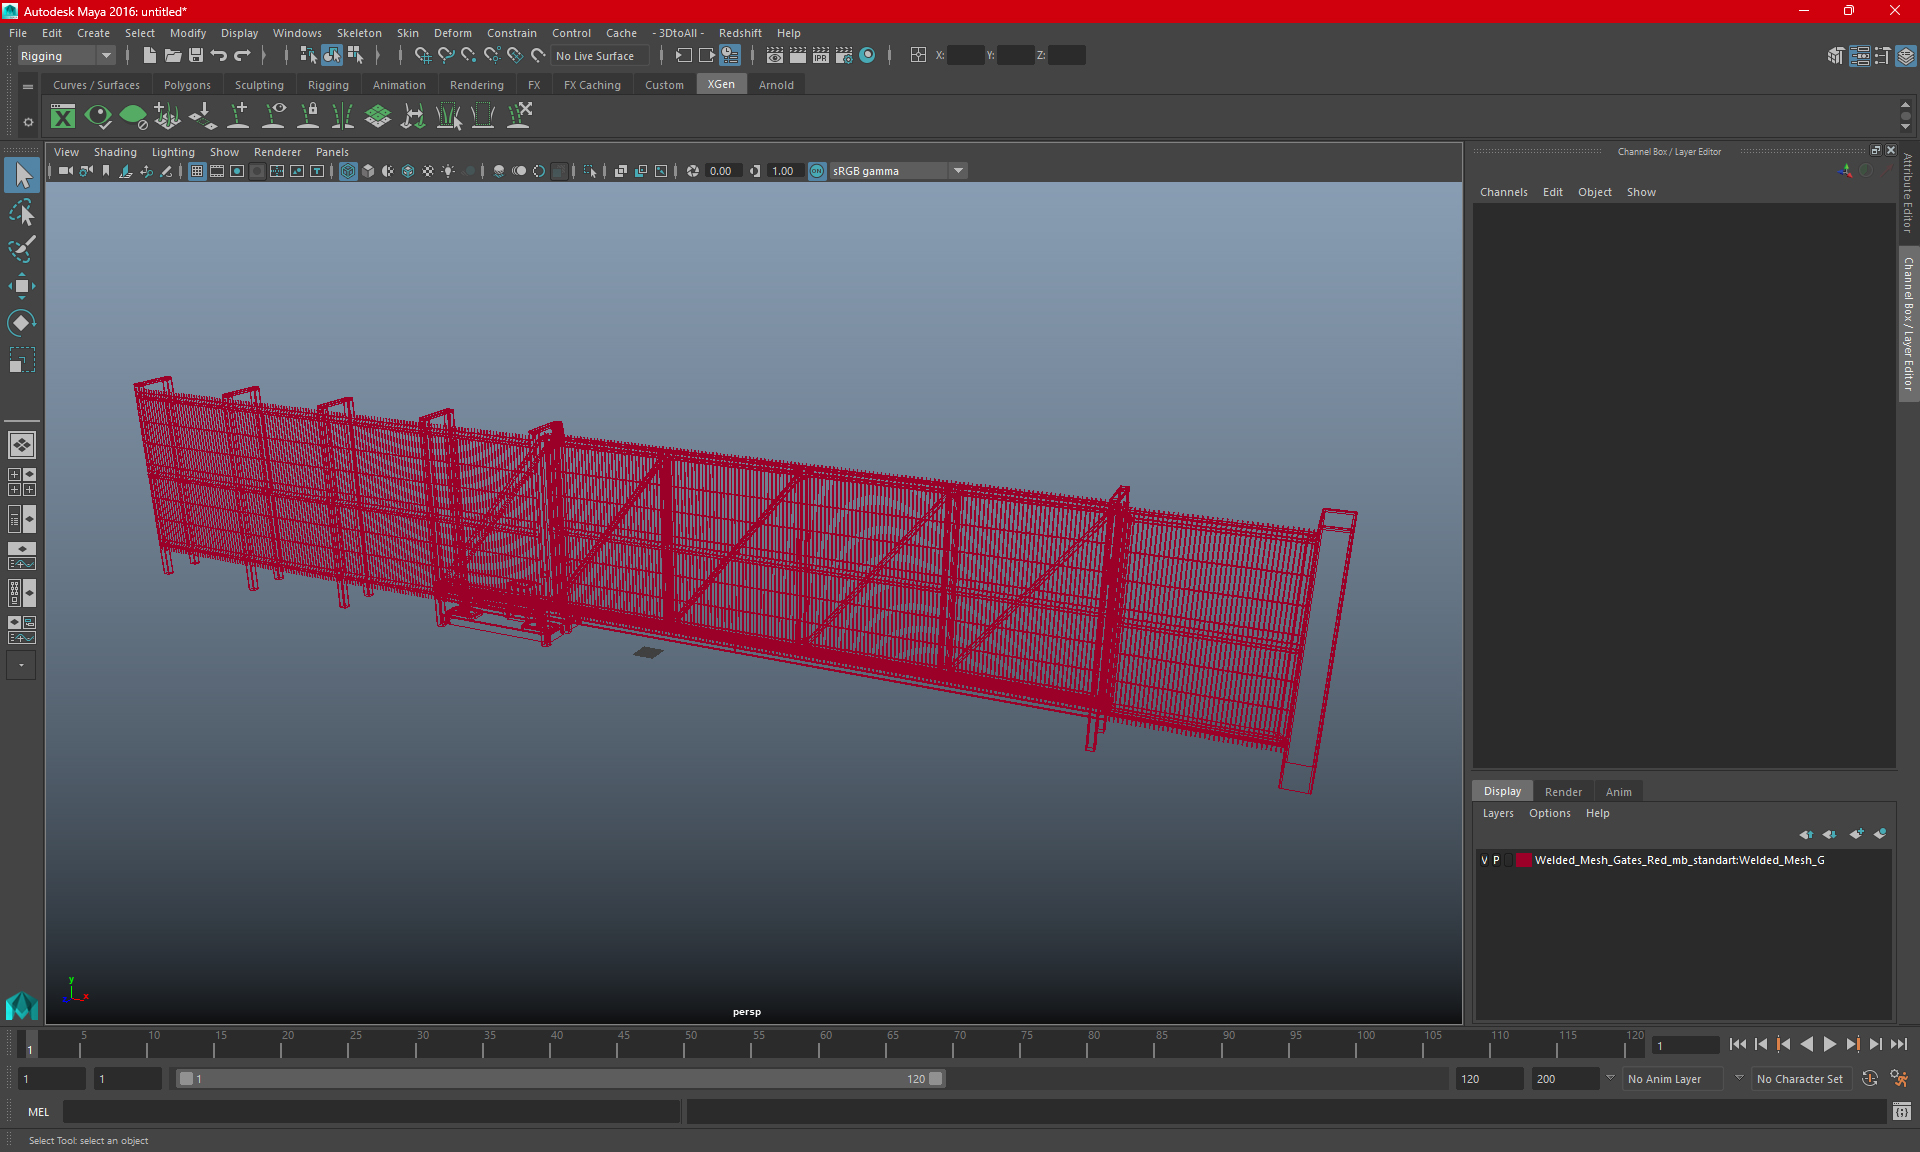Toggle the sRGB gamma color management button
The image size is (1920, 1152).
(x=817, y=171)
